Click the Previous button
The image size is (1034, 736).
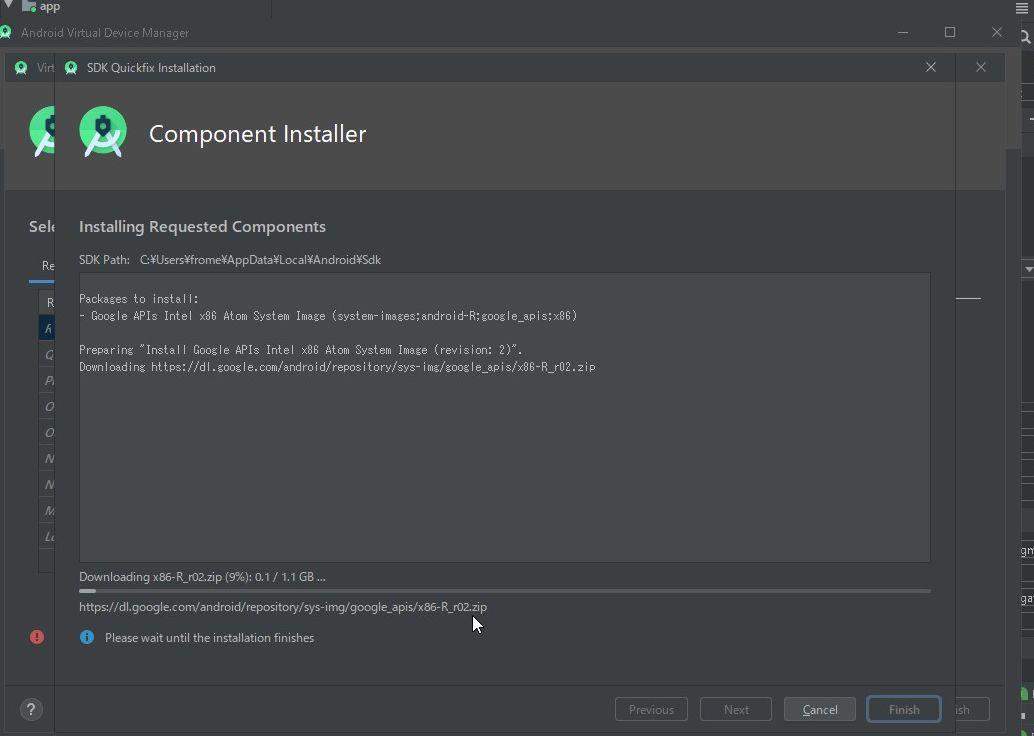(x=651, y=709)
